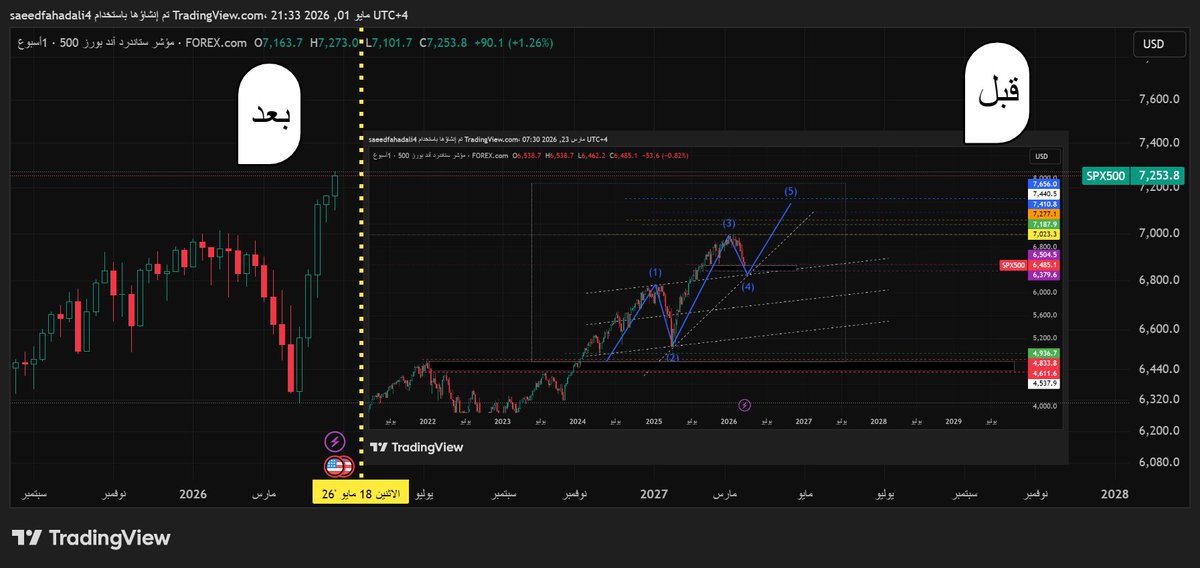Click the FOREX.com source label in the legend
The height and width of the screenshot is (568, 1200).
click(x=217, y=44)
